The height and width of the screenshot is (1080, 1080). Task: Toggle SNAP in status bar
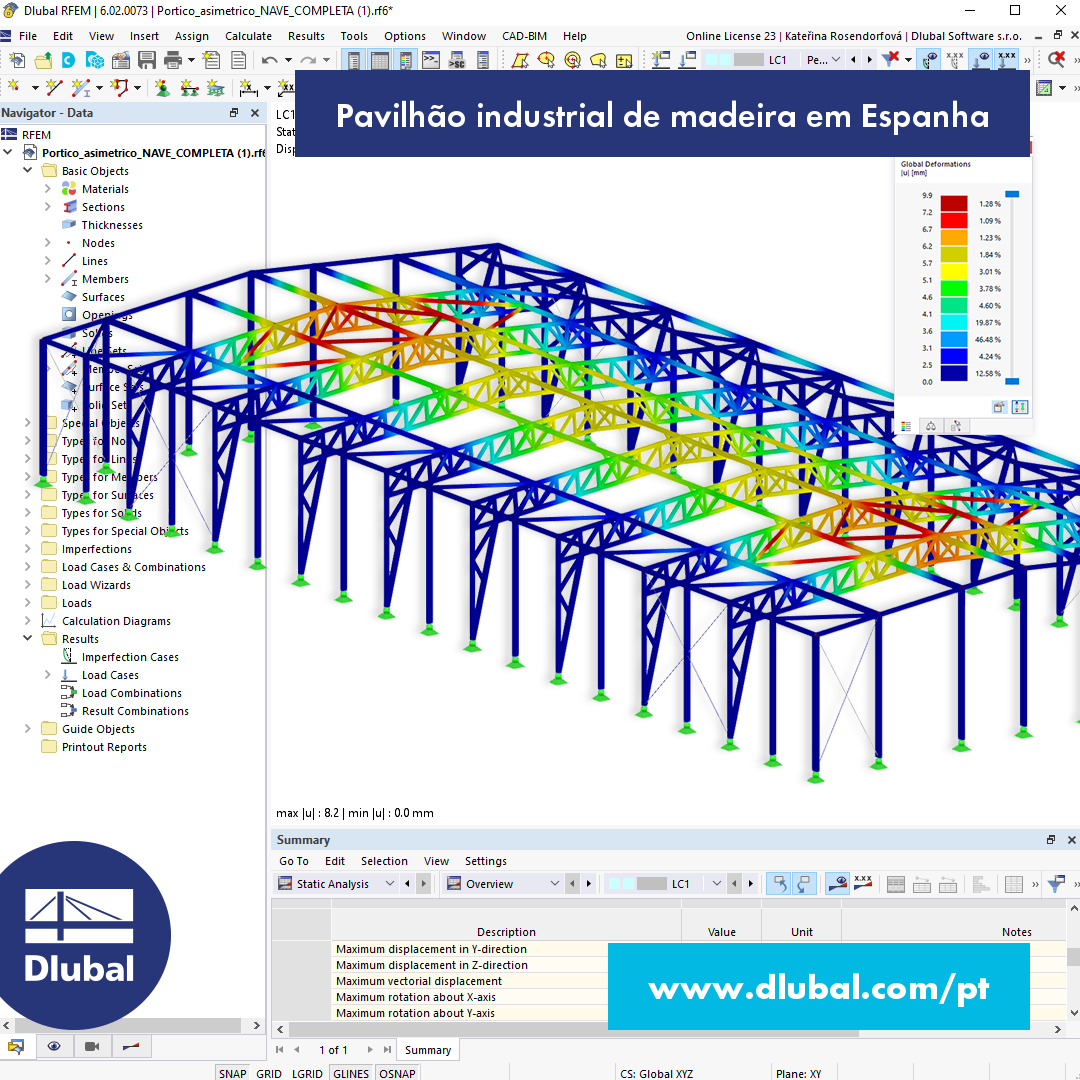(x=232, y=1073)
